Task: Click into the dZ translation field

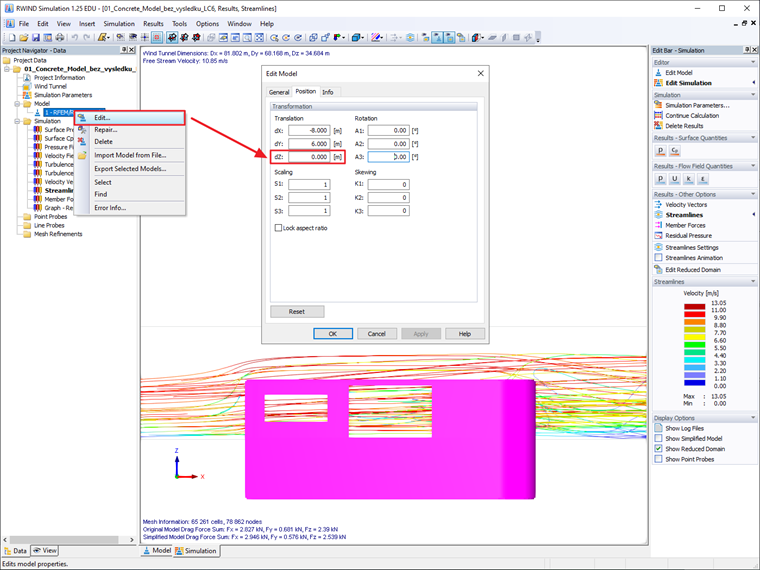Action: tap(309, 157)
